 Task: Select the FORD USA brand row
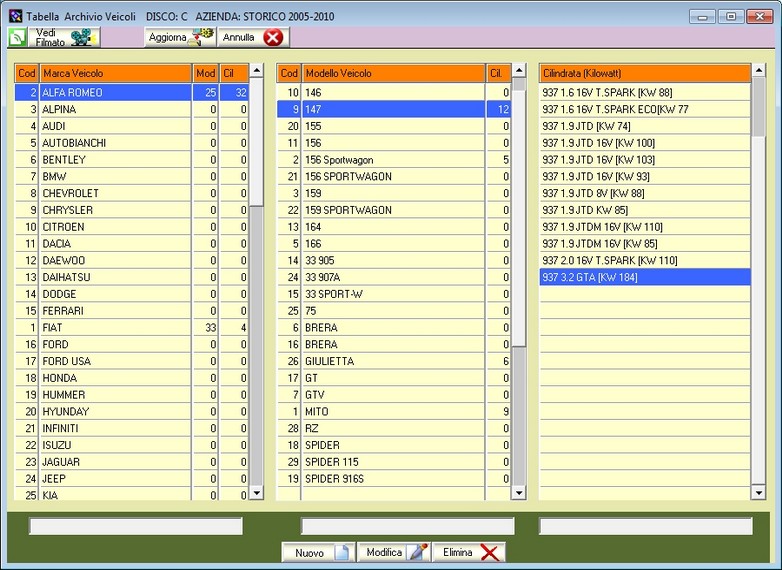pos(132,361)
